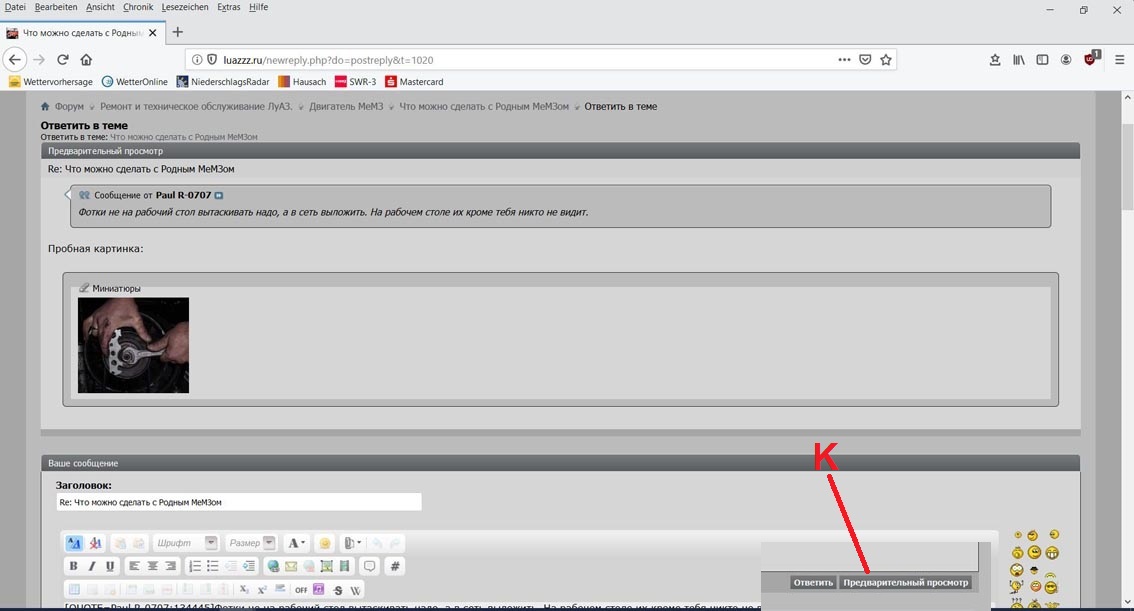Insert an image into the post
This screenshot has width=1134, height=611.
(x=327, y=566)
